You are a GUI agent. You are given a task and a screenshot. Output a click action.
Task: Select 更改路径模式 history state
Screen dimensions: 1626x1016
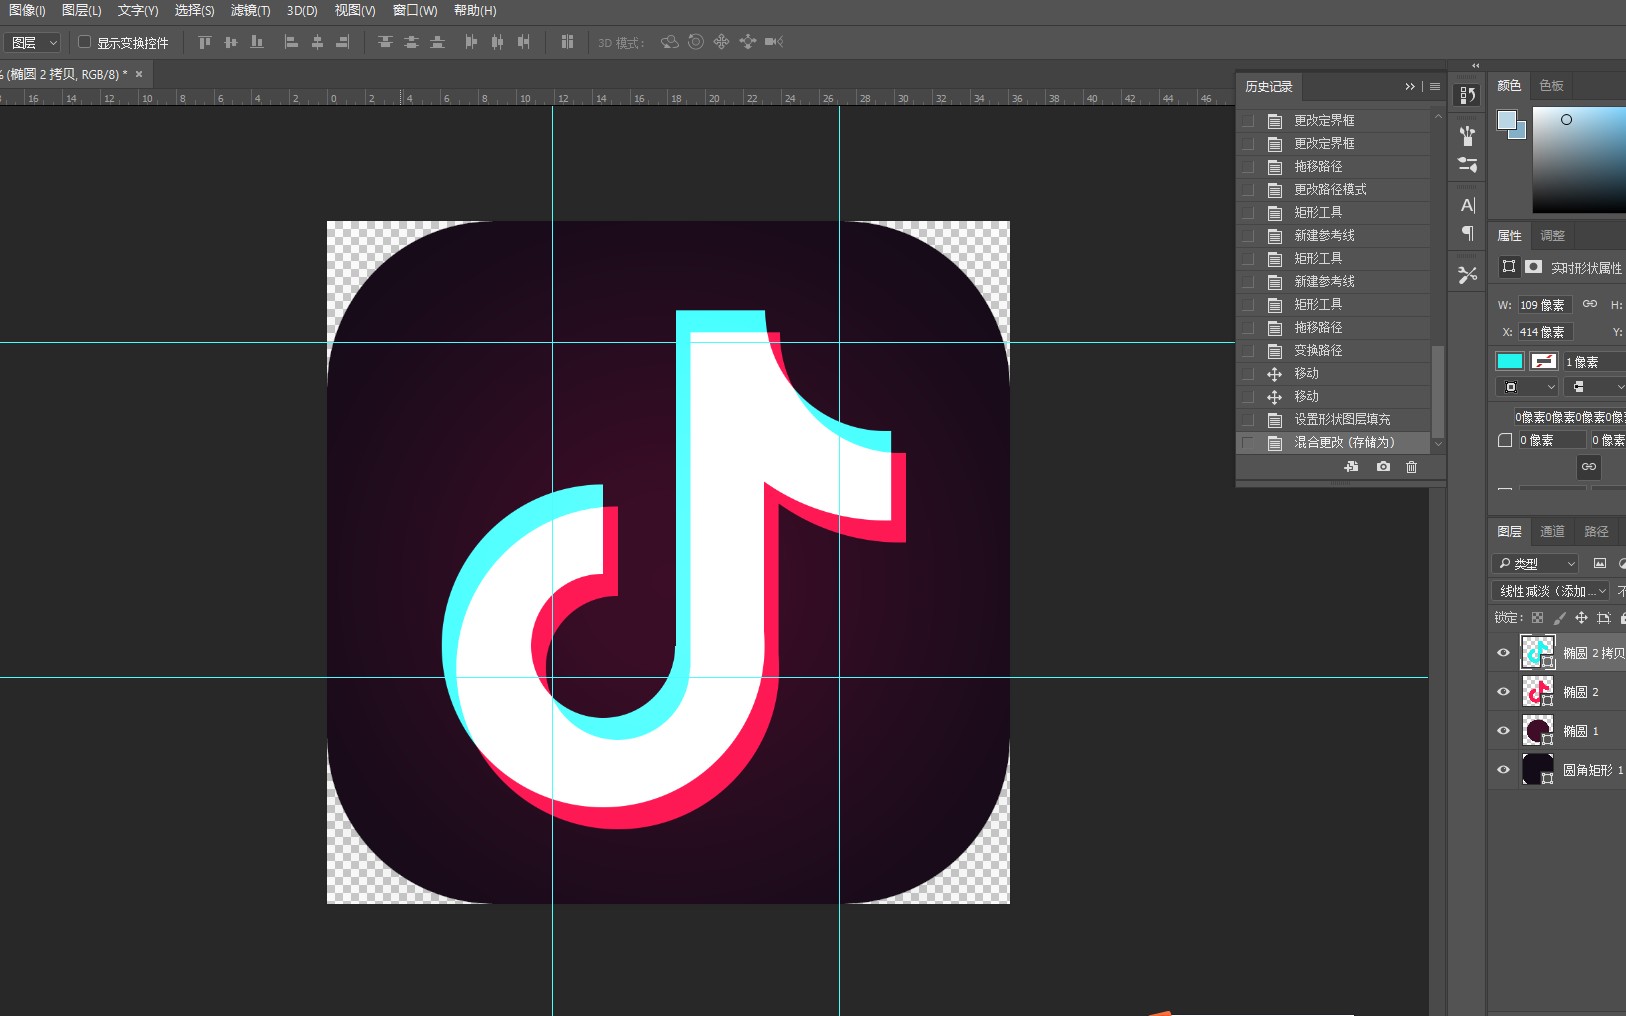click(x=1333, y=189)
